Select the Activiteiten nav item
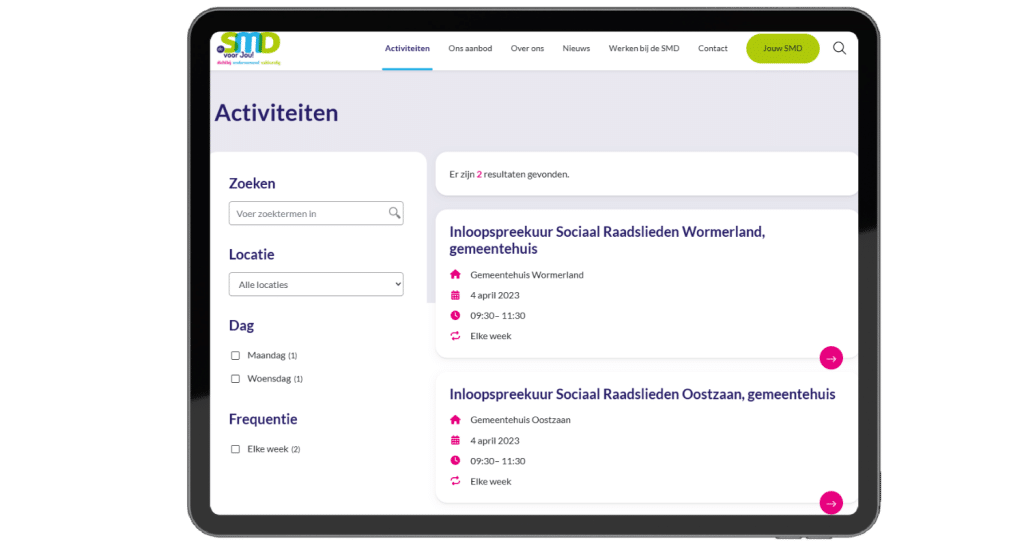Image resolution: width=1024 pixels, height=546 pixels. pyautogui.click(x=407, y=48)
